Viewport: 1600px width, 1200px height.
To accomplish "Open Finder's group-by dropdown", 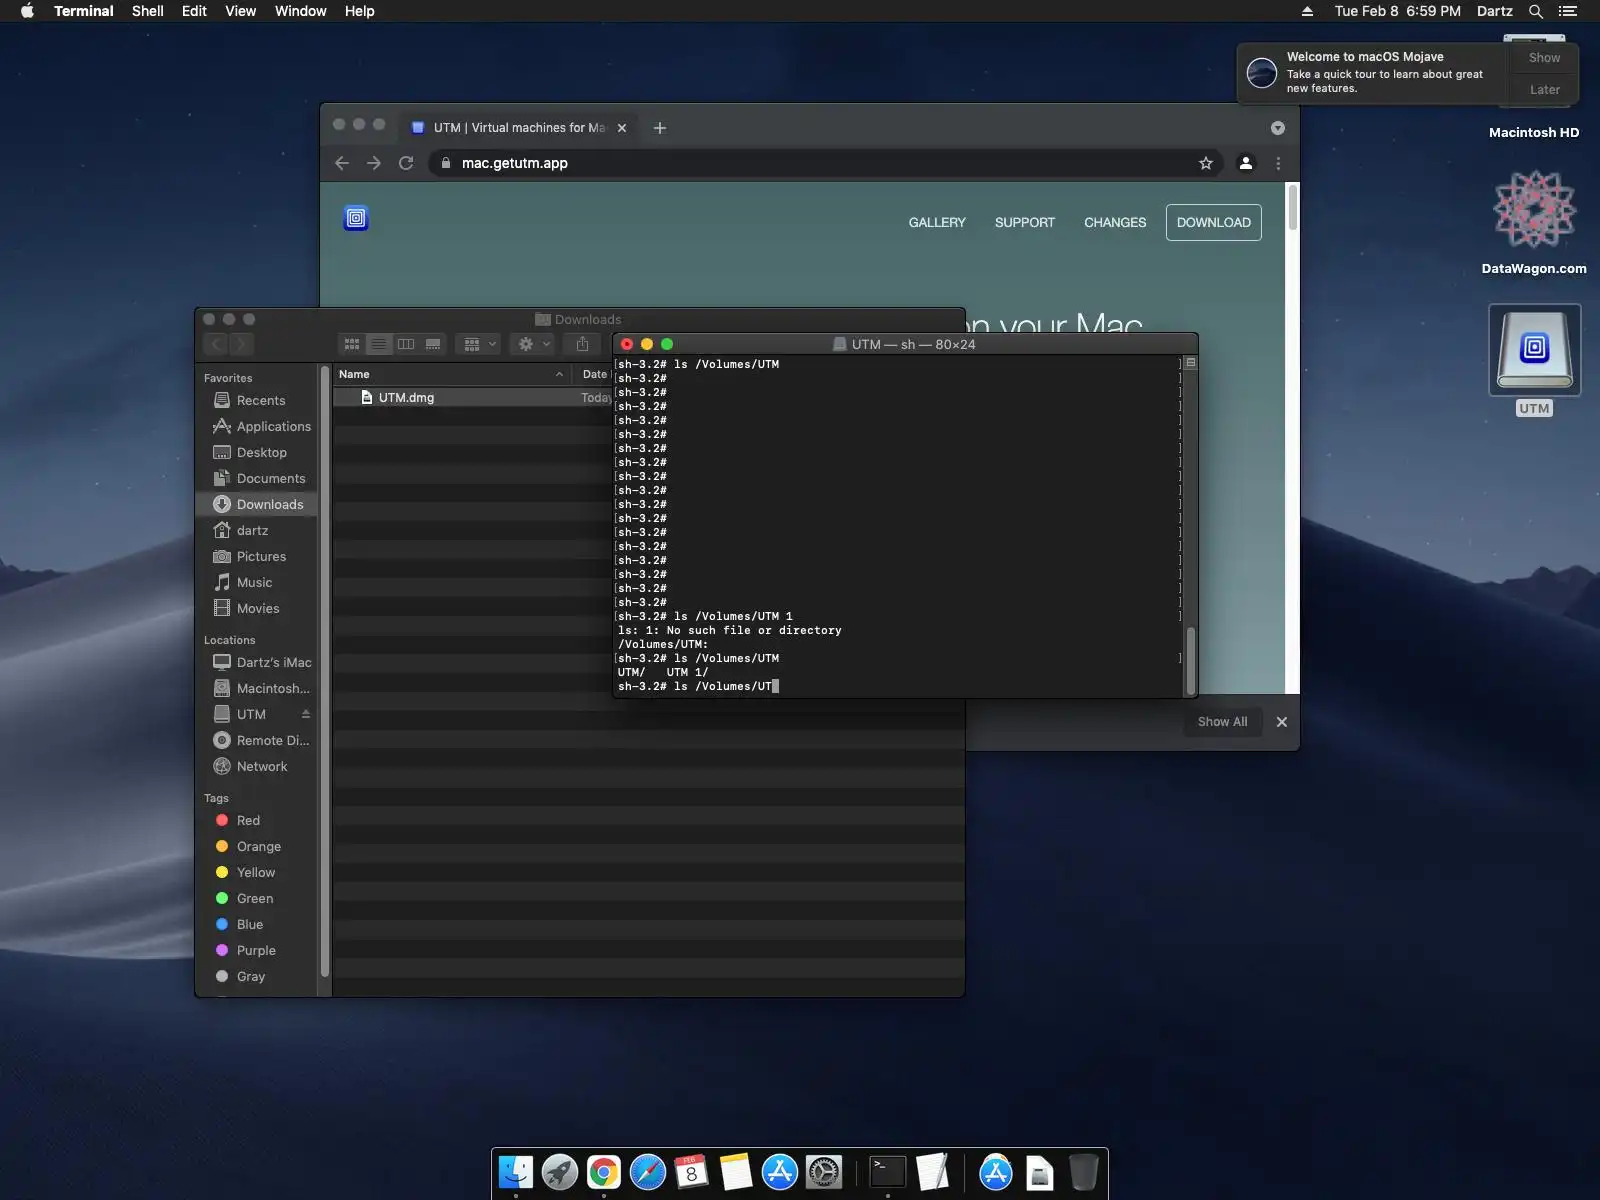I will (480, 344).
